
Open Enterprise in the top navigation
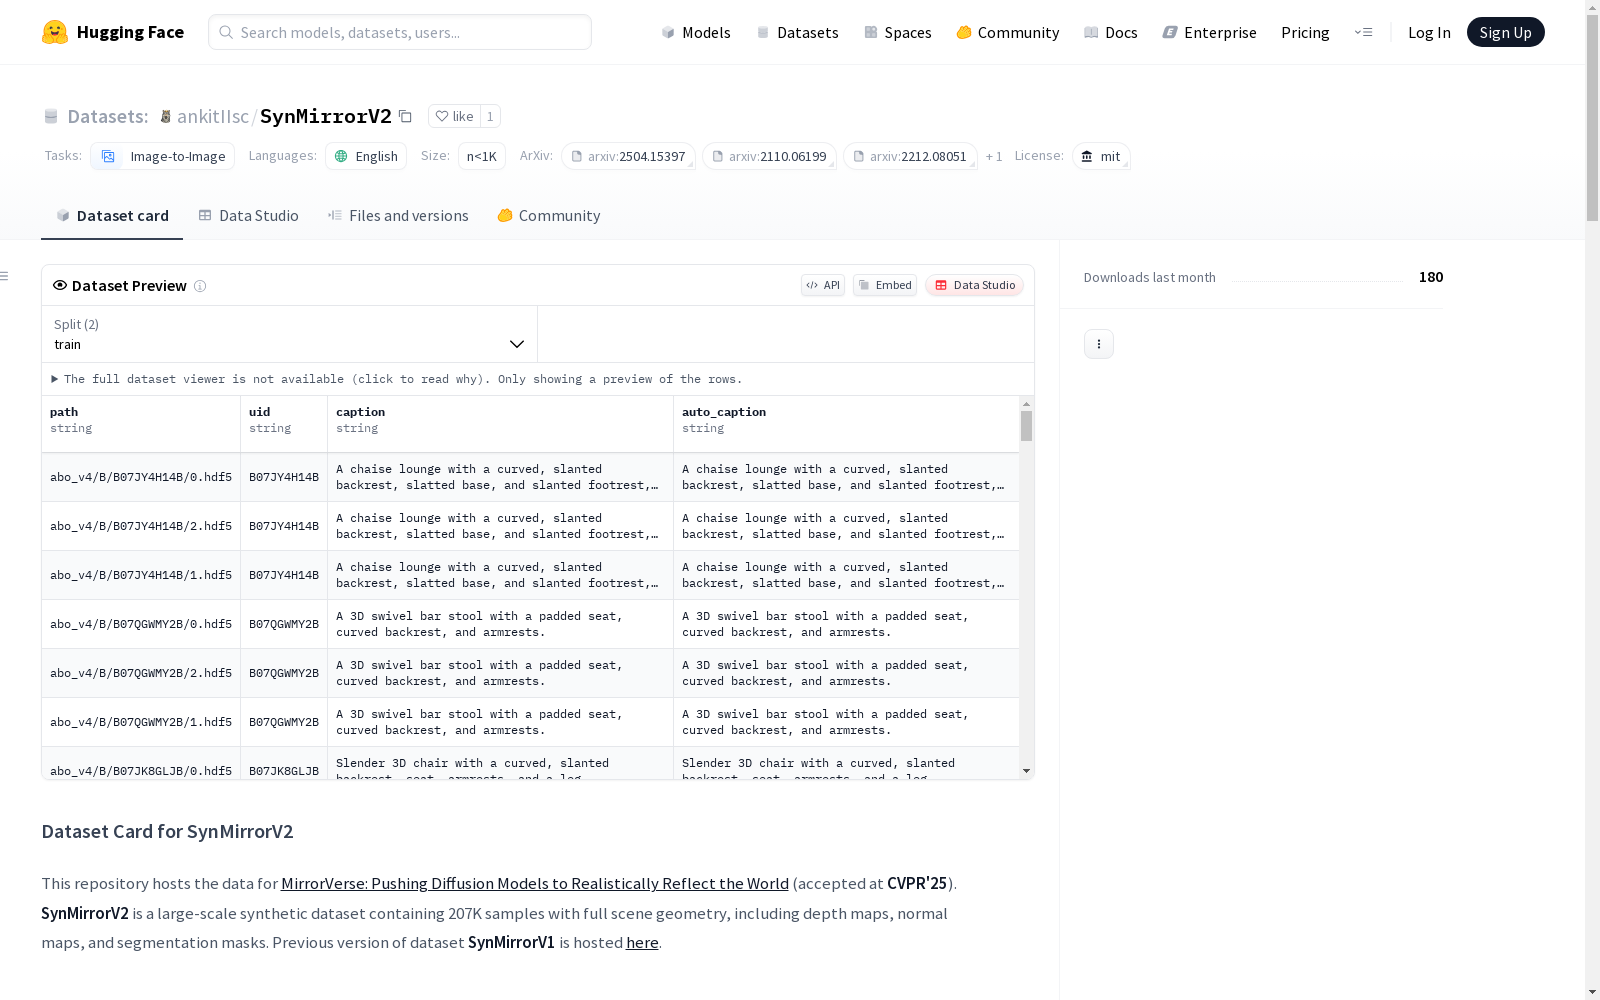click(1210, 32)
